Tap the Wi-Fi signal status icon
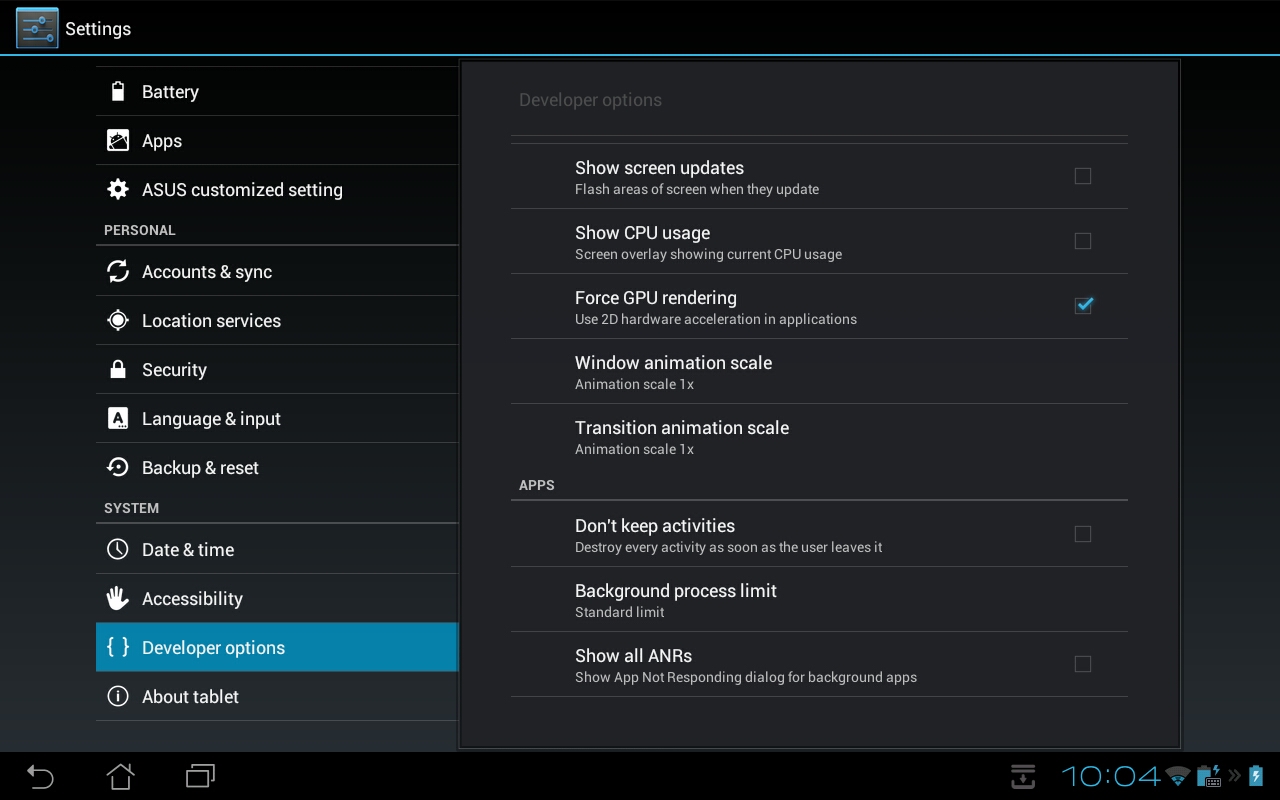The height and width of the screenshot is (800, 1280). [1178, 776]
